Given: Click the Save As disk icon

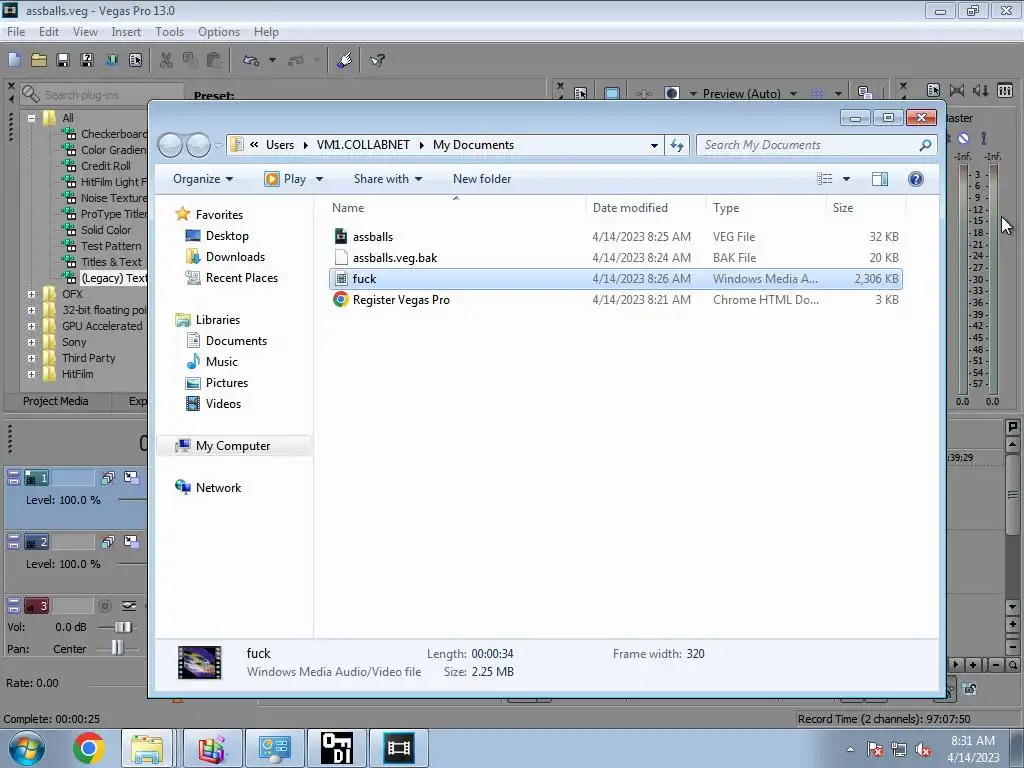Looking at the screenshot, I should point(87,60).
